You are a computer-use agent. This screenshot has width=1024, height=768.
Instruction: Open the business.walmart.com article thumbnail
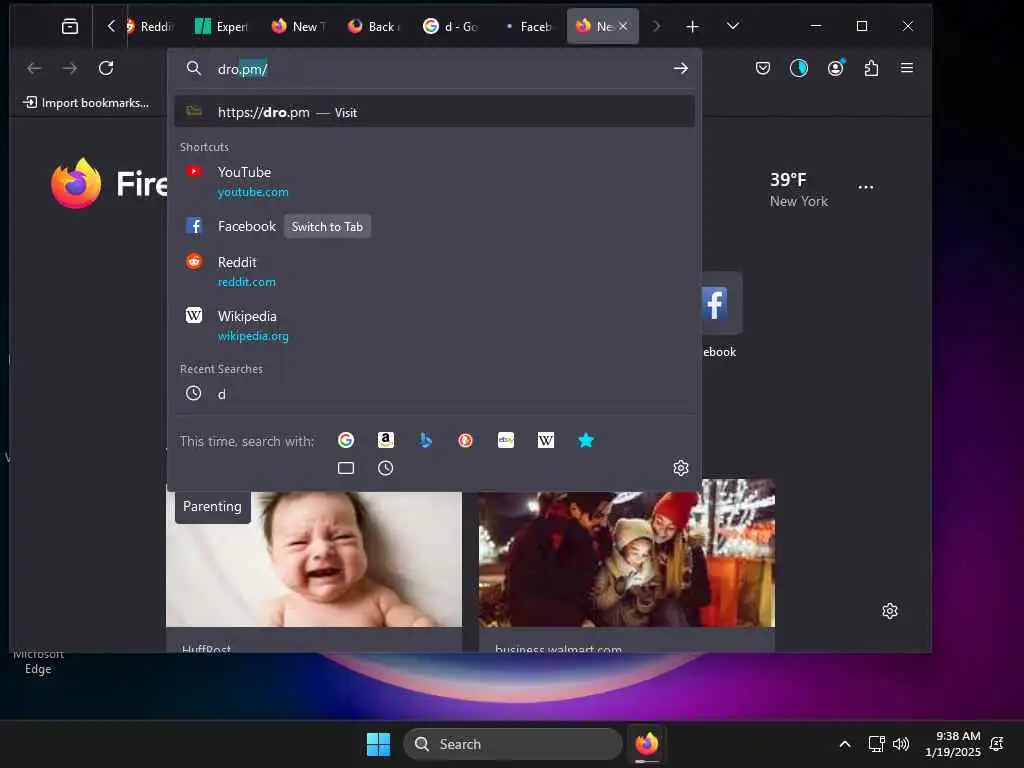[627, 554]
